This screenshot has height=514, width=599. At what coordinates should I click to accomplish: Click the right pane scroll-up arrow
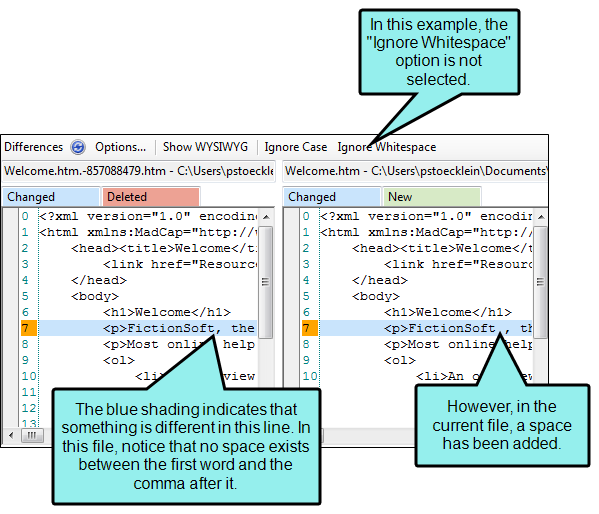tap(541, 217)
